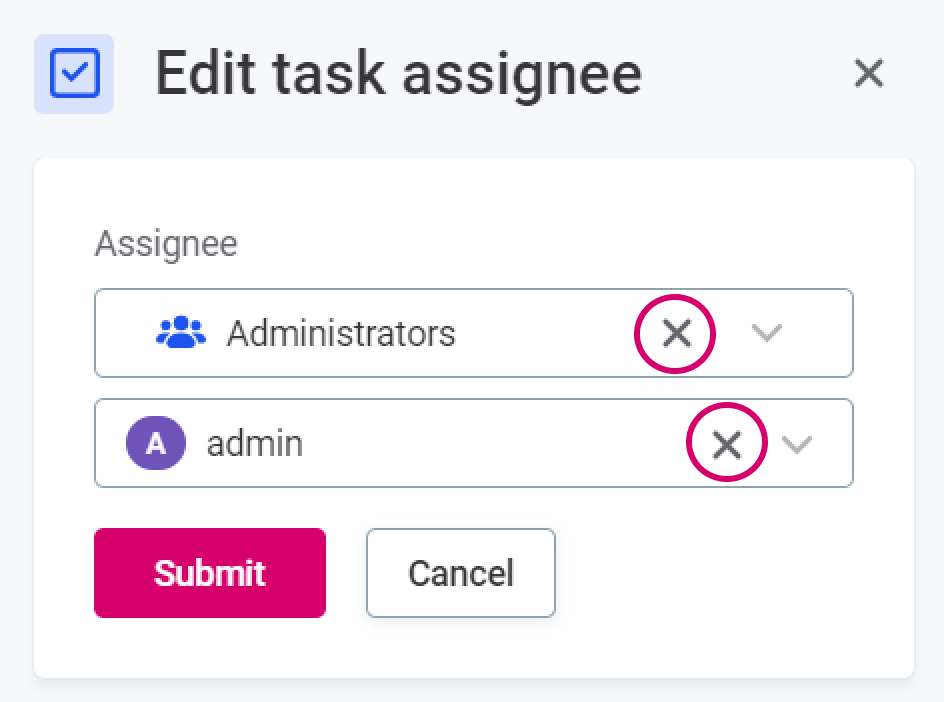Expand the Administrators group dropdown chevron
944x702 pixels.
pos(766,334)
